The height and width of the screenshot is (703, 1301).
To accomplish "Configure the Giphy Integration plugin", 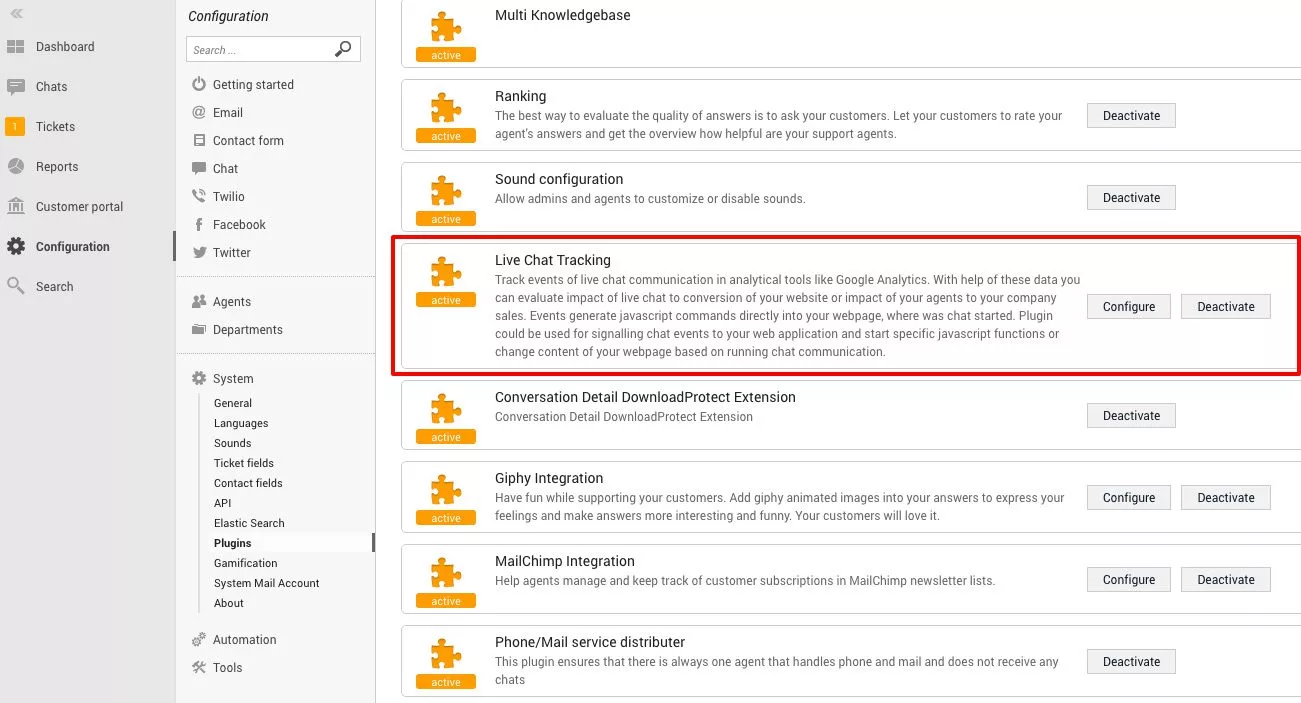I will pos(1127,497).
